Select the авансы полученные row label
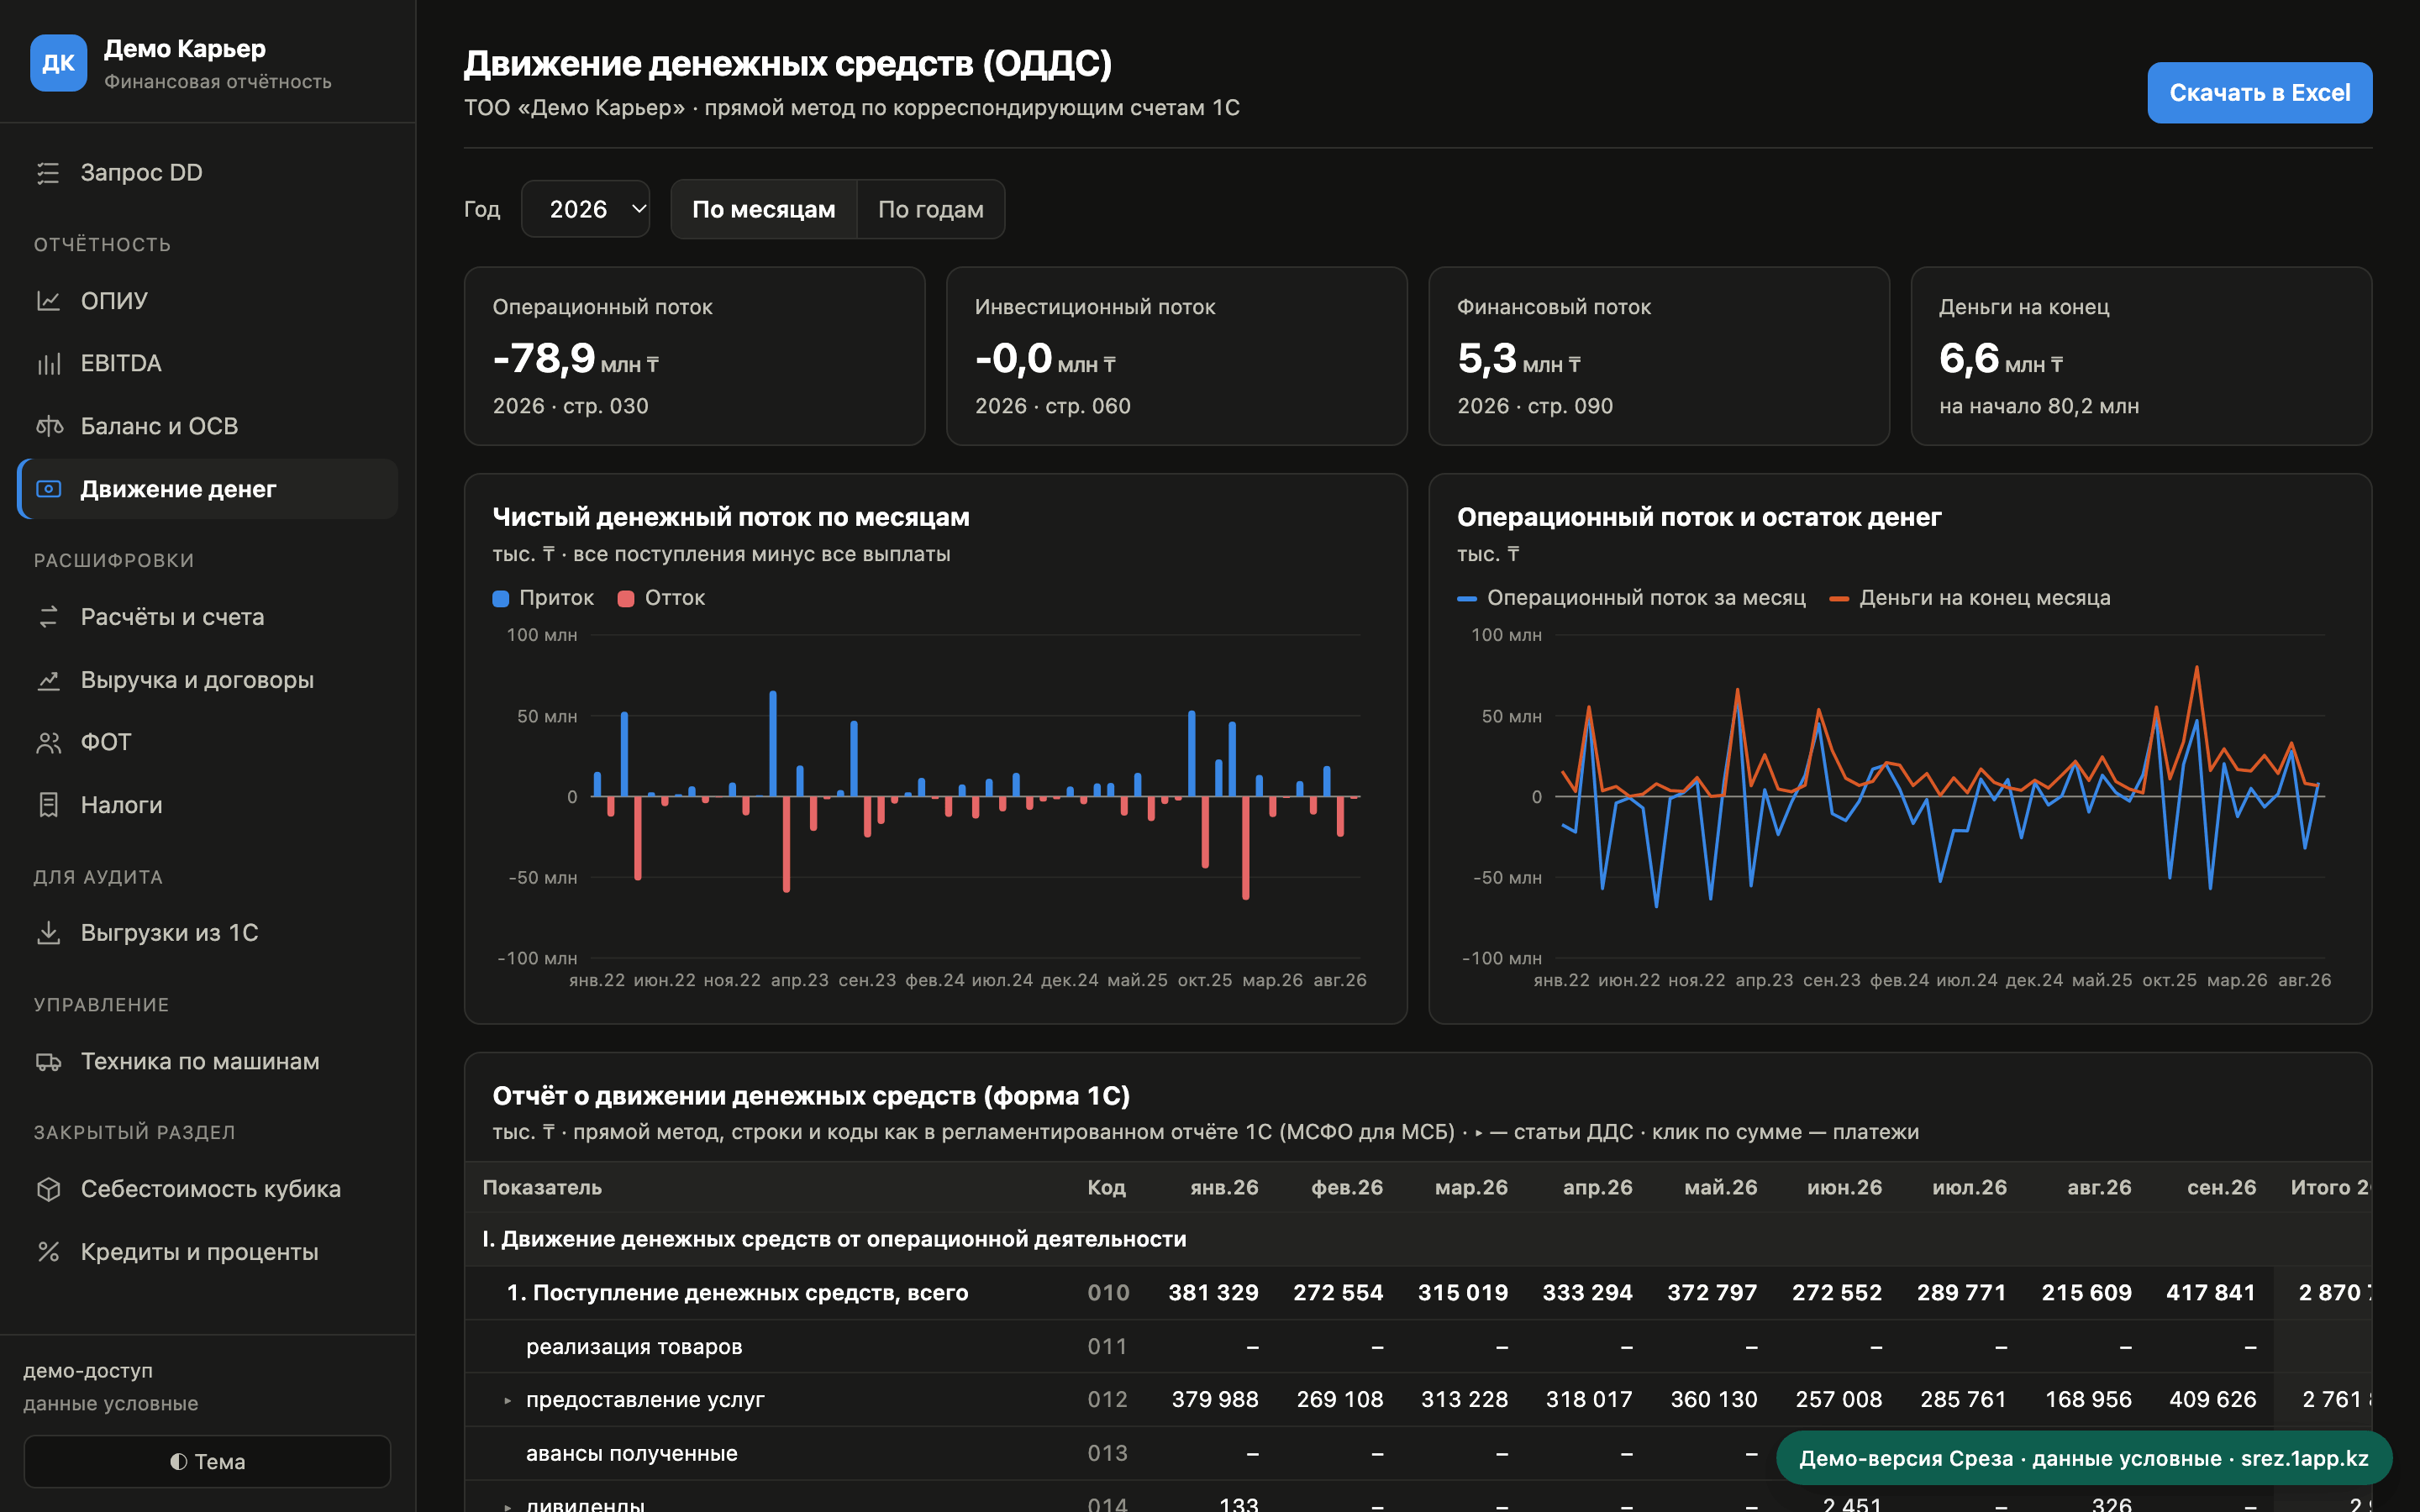Image resolution: width=2420 pixels, height=1512 pixels. [x=632, y=1453]
